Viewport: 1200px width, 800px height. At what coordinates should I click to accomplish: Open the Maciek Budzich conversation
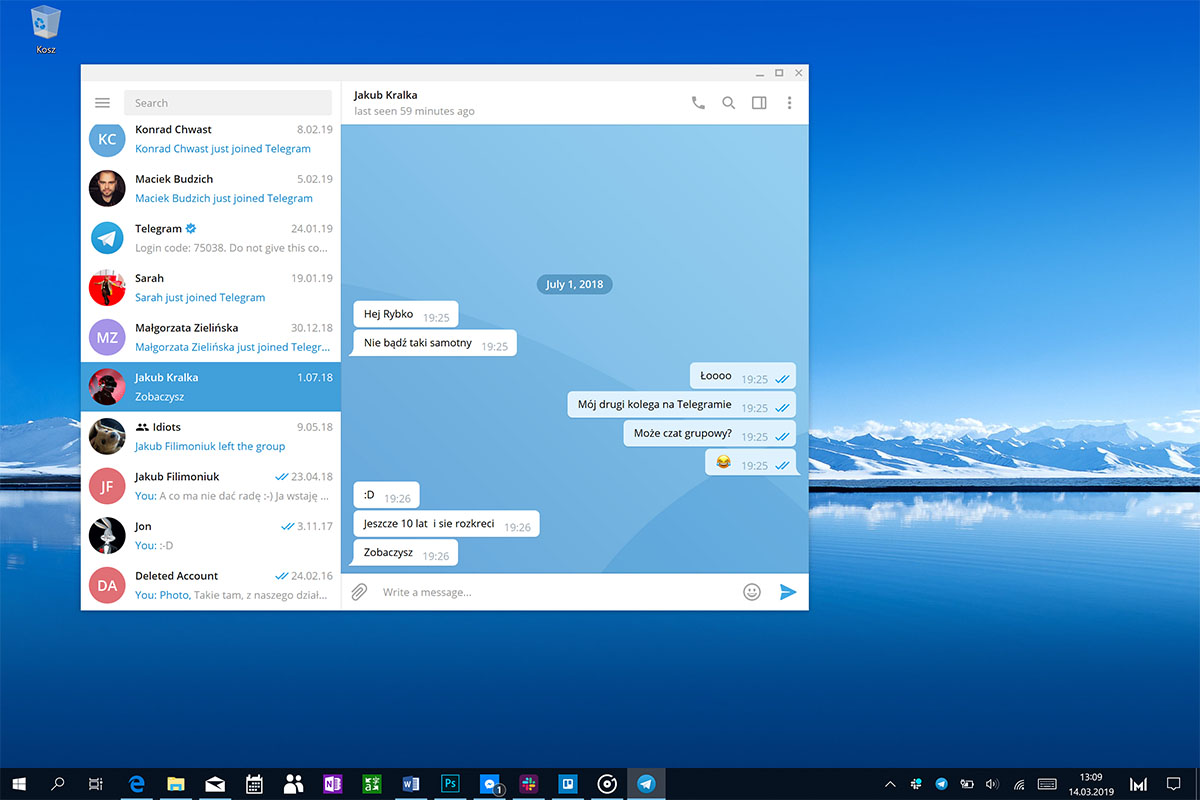211,188
